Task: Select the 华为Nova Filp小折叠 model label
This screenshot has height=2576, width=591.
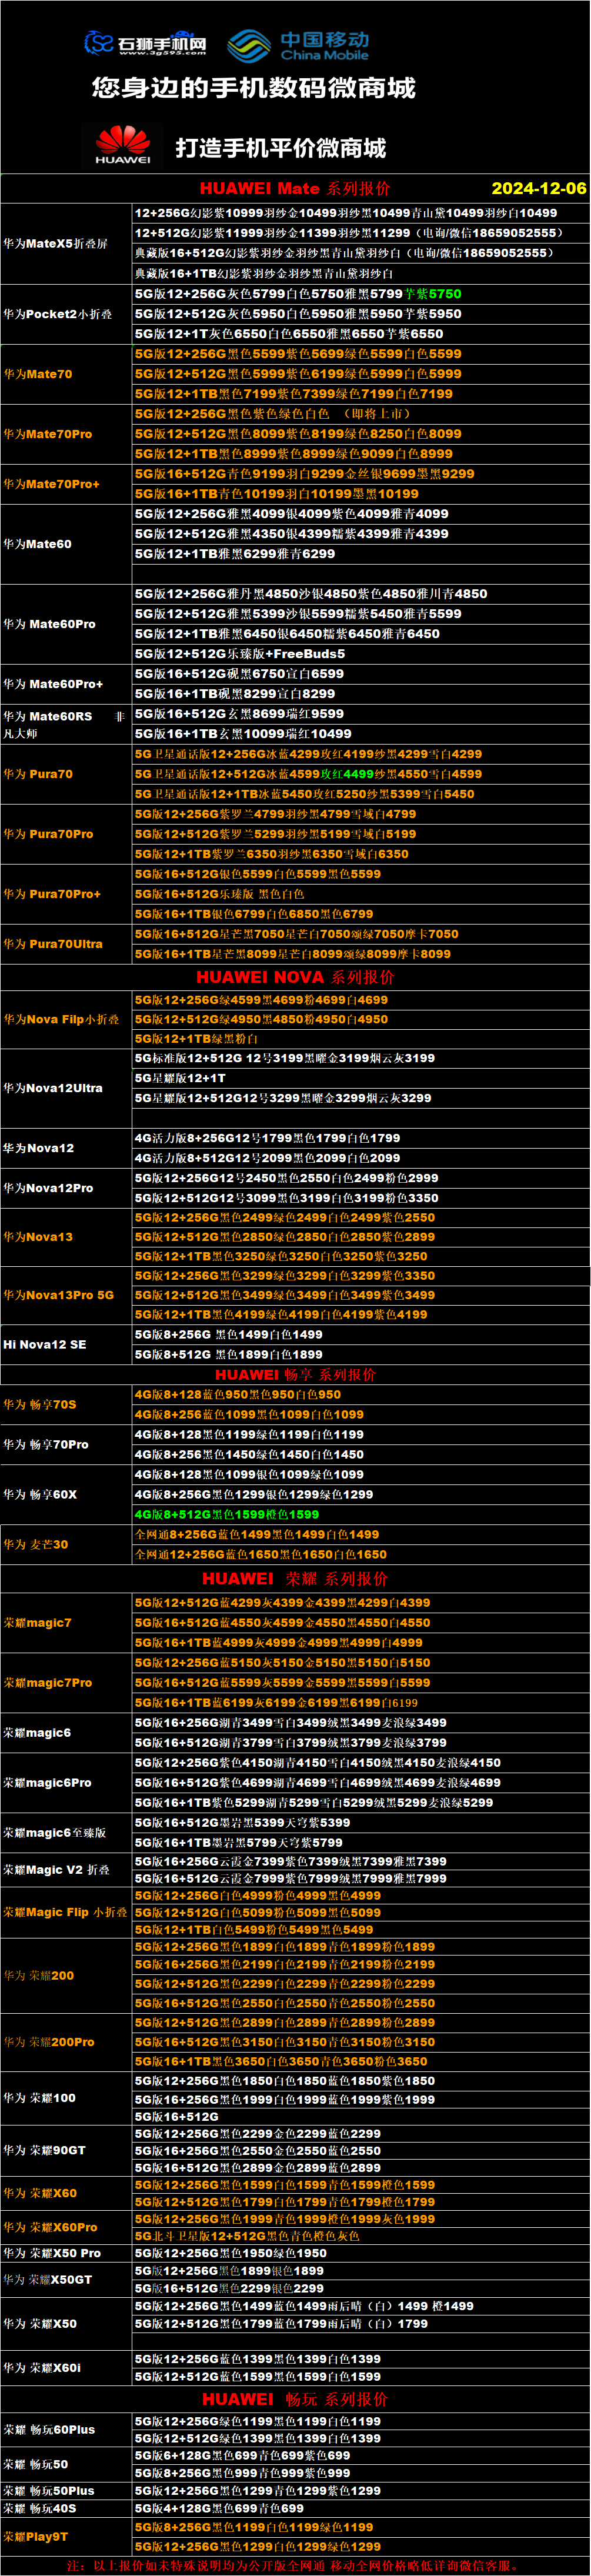Action: pos(61,1019)
